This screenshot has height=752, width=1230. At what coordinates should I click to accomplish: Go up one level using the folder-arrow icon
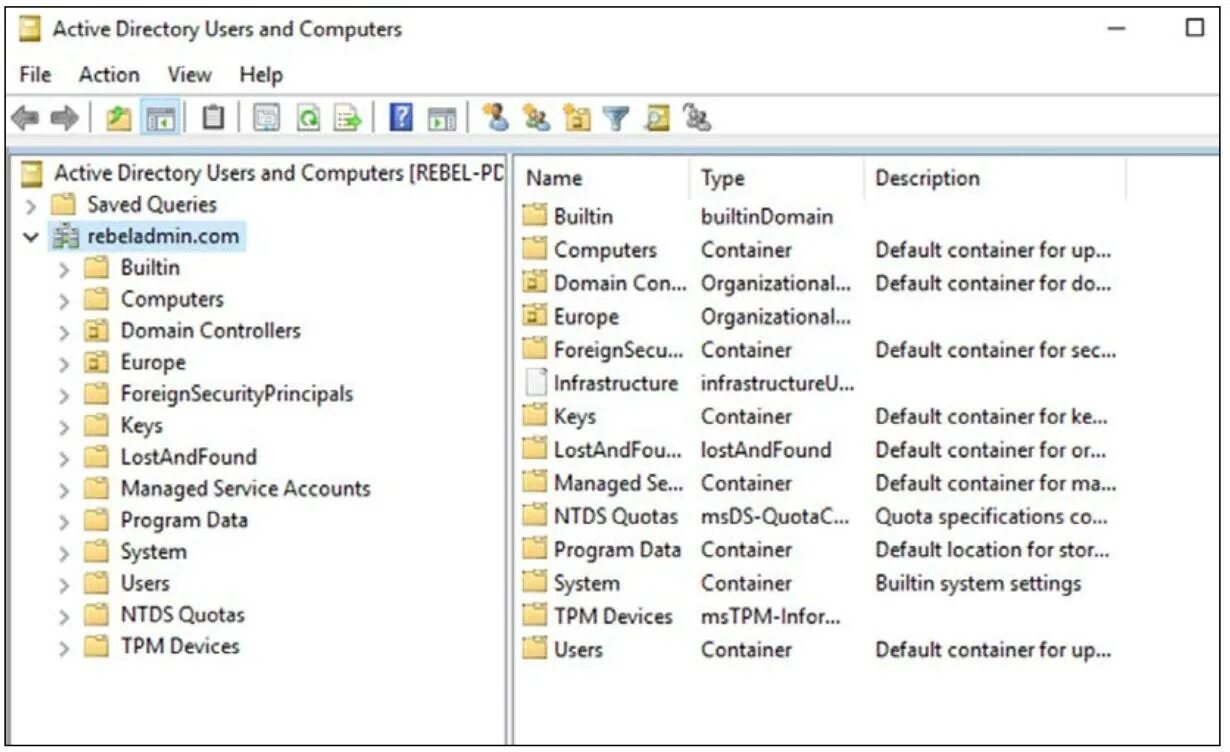pos(119,118)
